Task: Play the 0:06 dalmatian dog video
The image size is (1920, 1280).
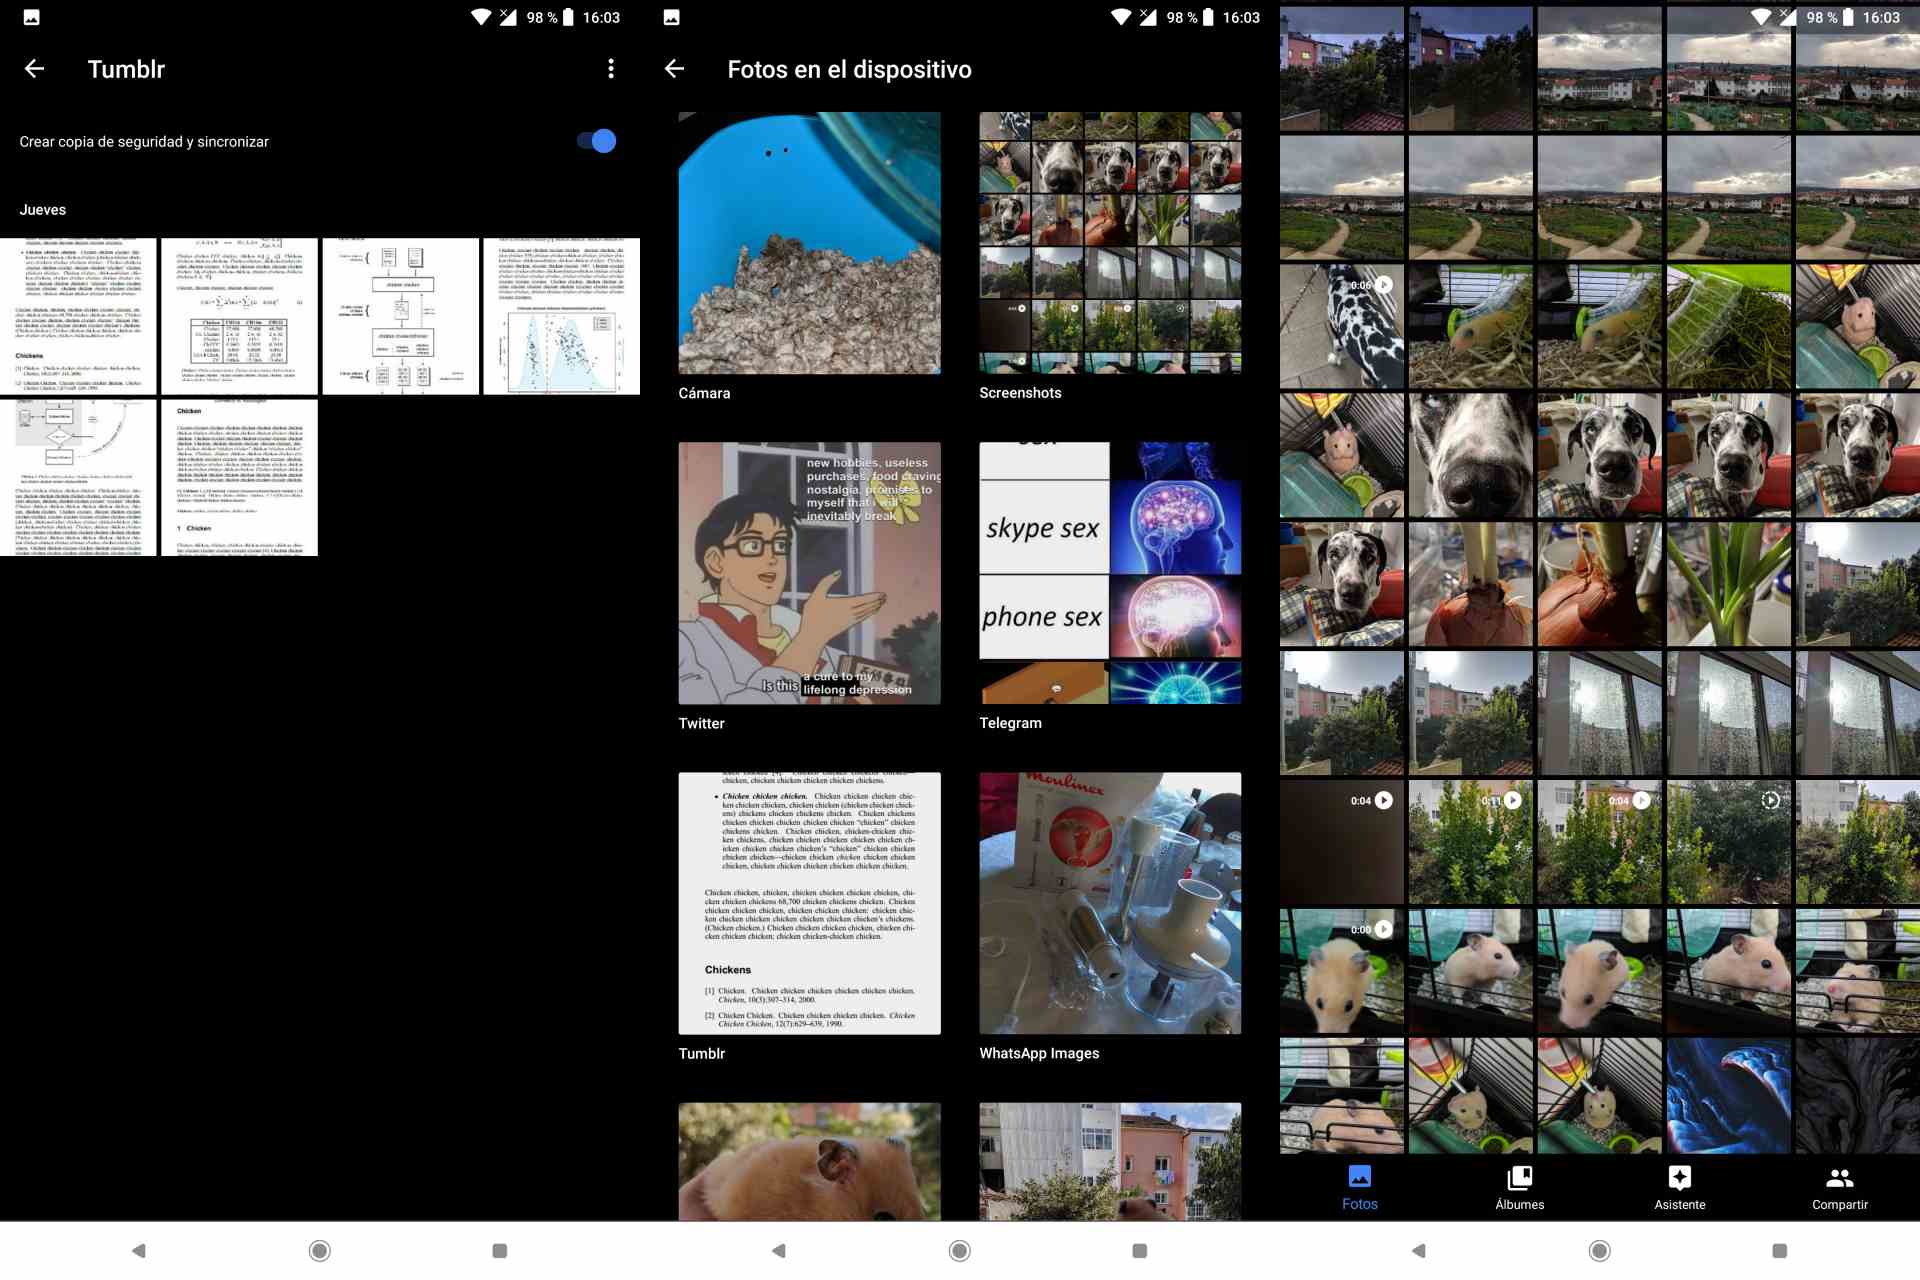Action: tap(1342, 327)
